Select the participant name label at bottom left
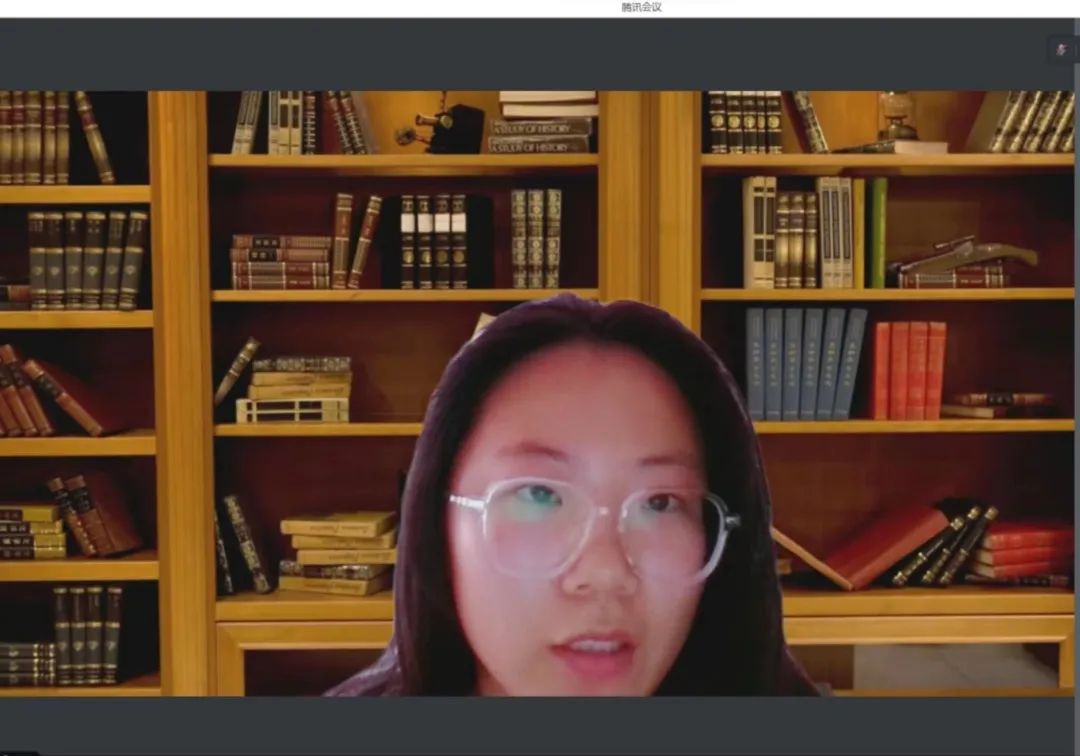 (18, 752)
